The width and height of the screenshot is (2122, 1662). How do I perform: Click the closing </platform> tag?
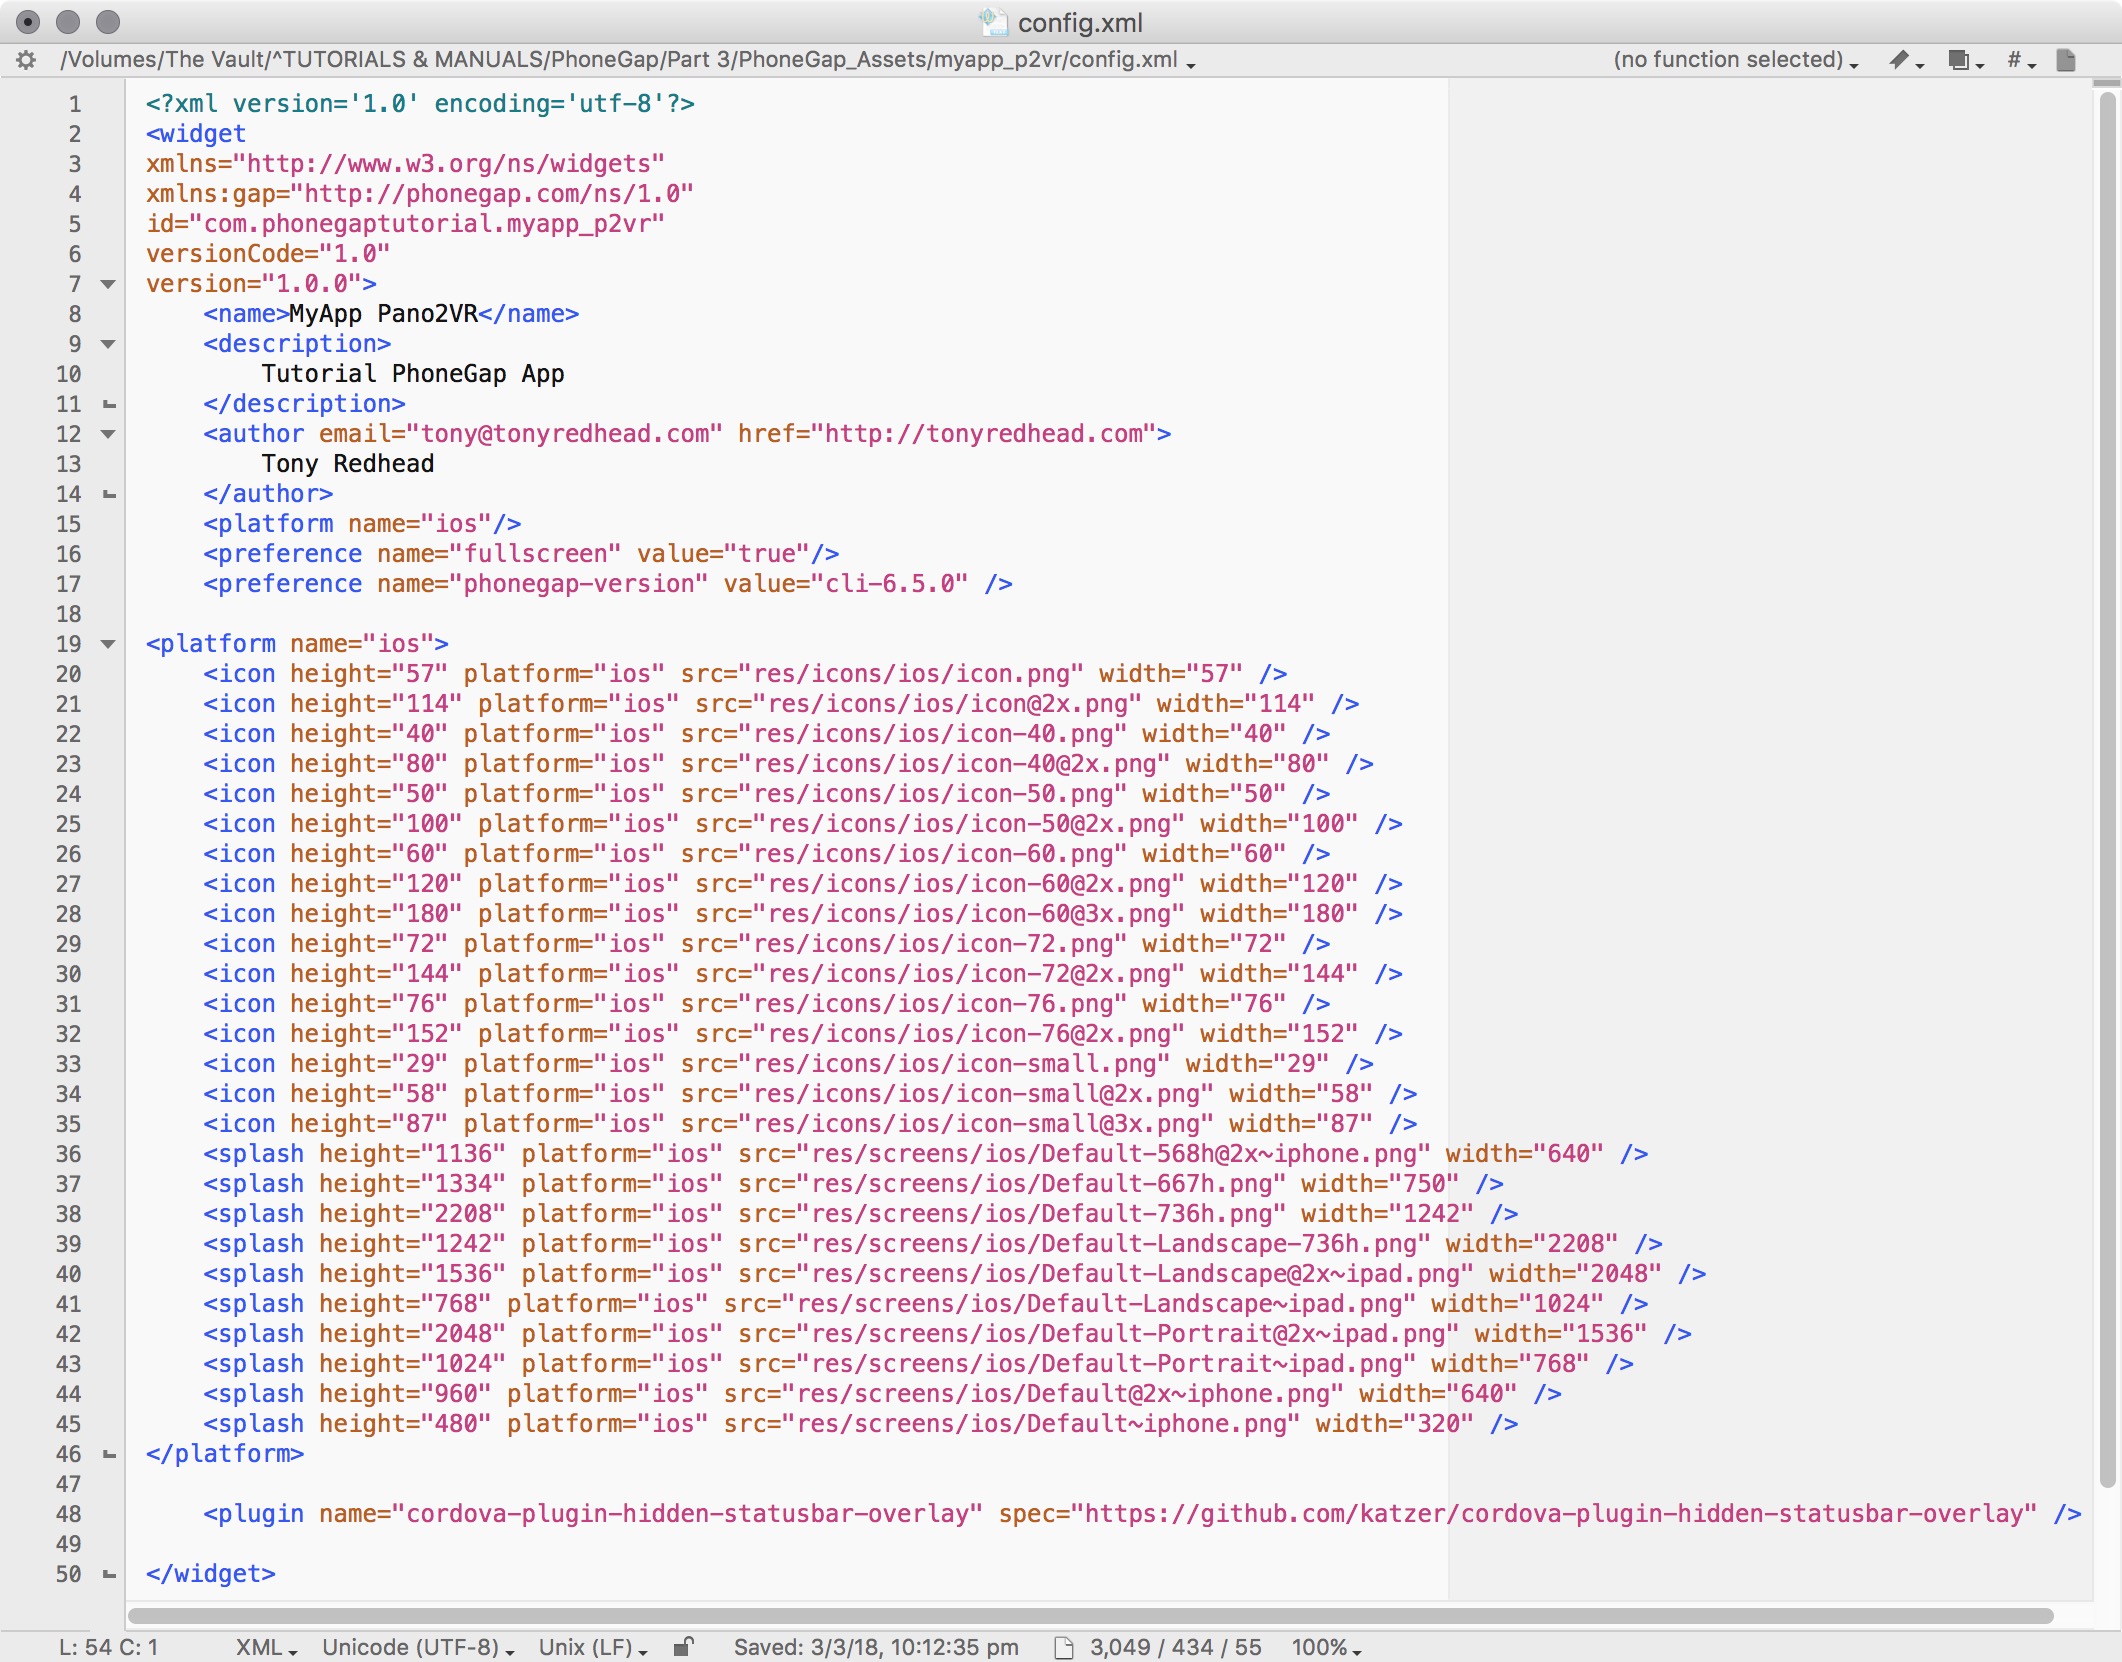[x=225, y=1454]
